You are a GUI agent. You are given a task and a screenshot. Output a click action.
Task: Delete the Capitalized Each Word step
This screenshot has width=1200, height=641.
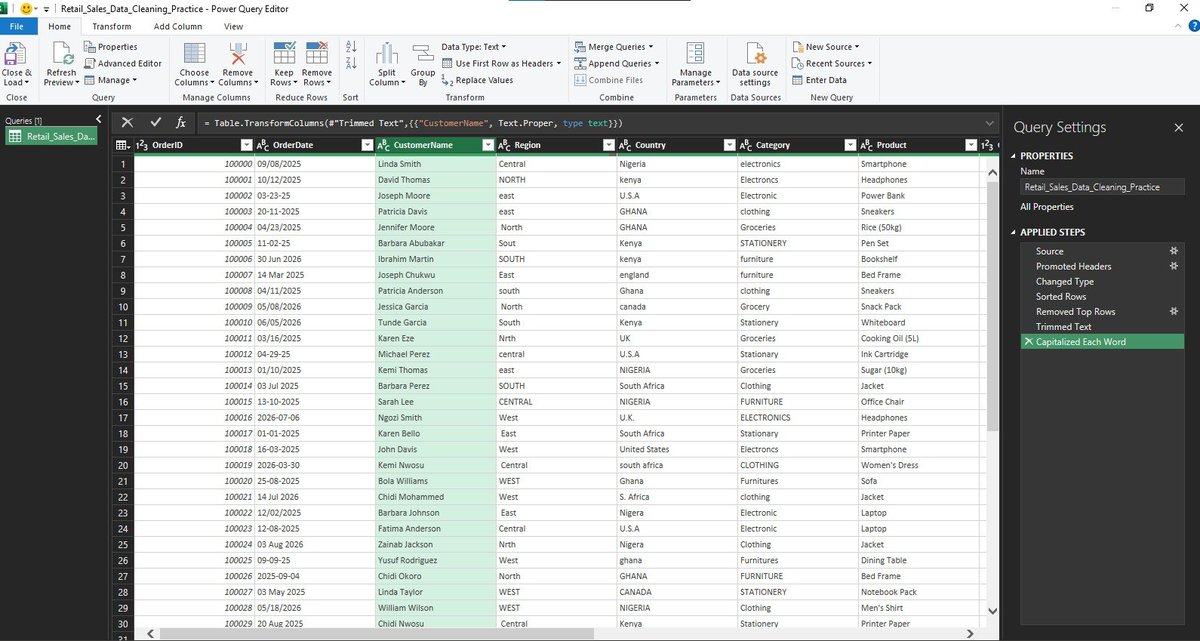1027,342
